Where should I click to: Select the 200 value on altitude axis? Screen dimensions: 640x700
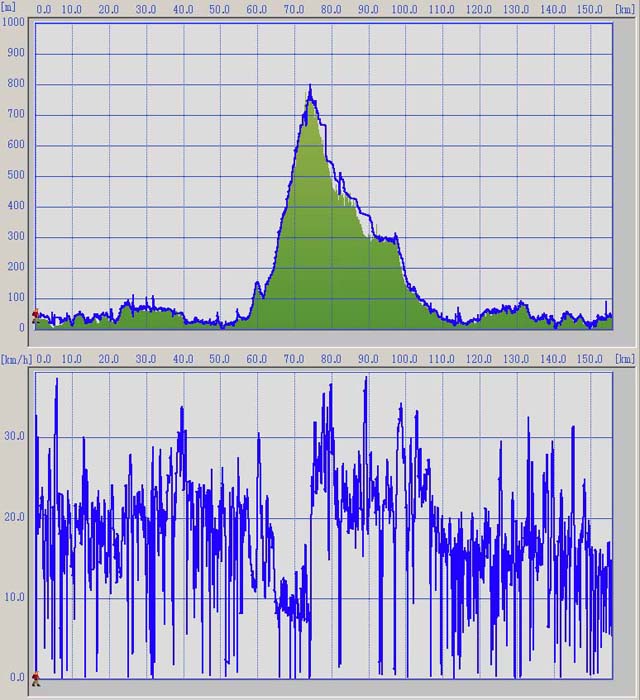point(16,267)
